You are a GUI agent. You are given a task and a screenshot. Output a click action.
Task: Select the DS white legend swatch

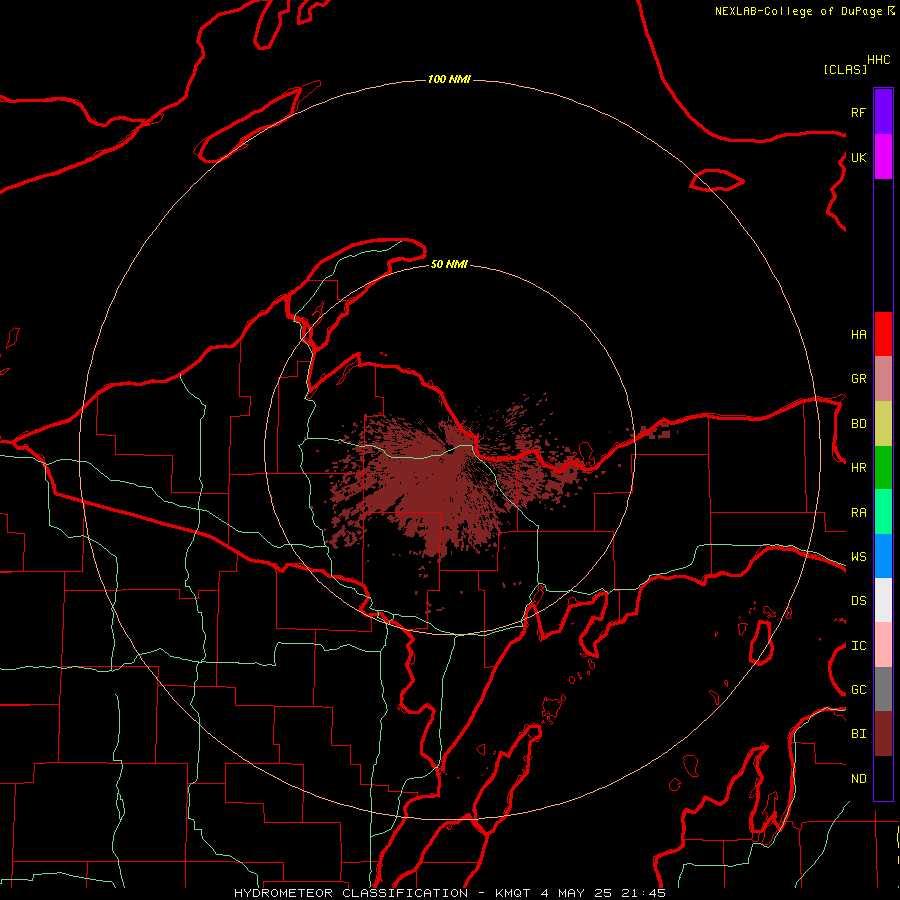883,600
